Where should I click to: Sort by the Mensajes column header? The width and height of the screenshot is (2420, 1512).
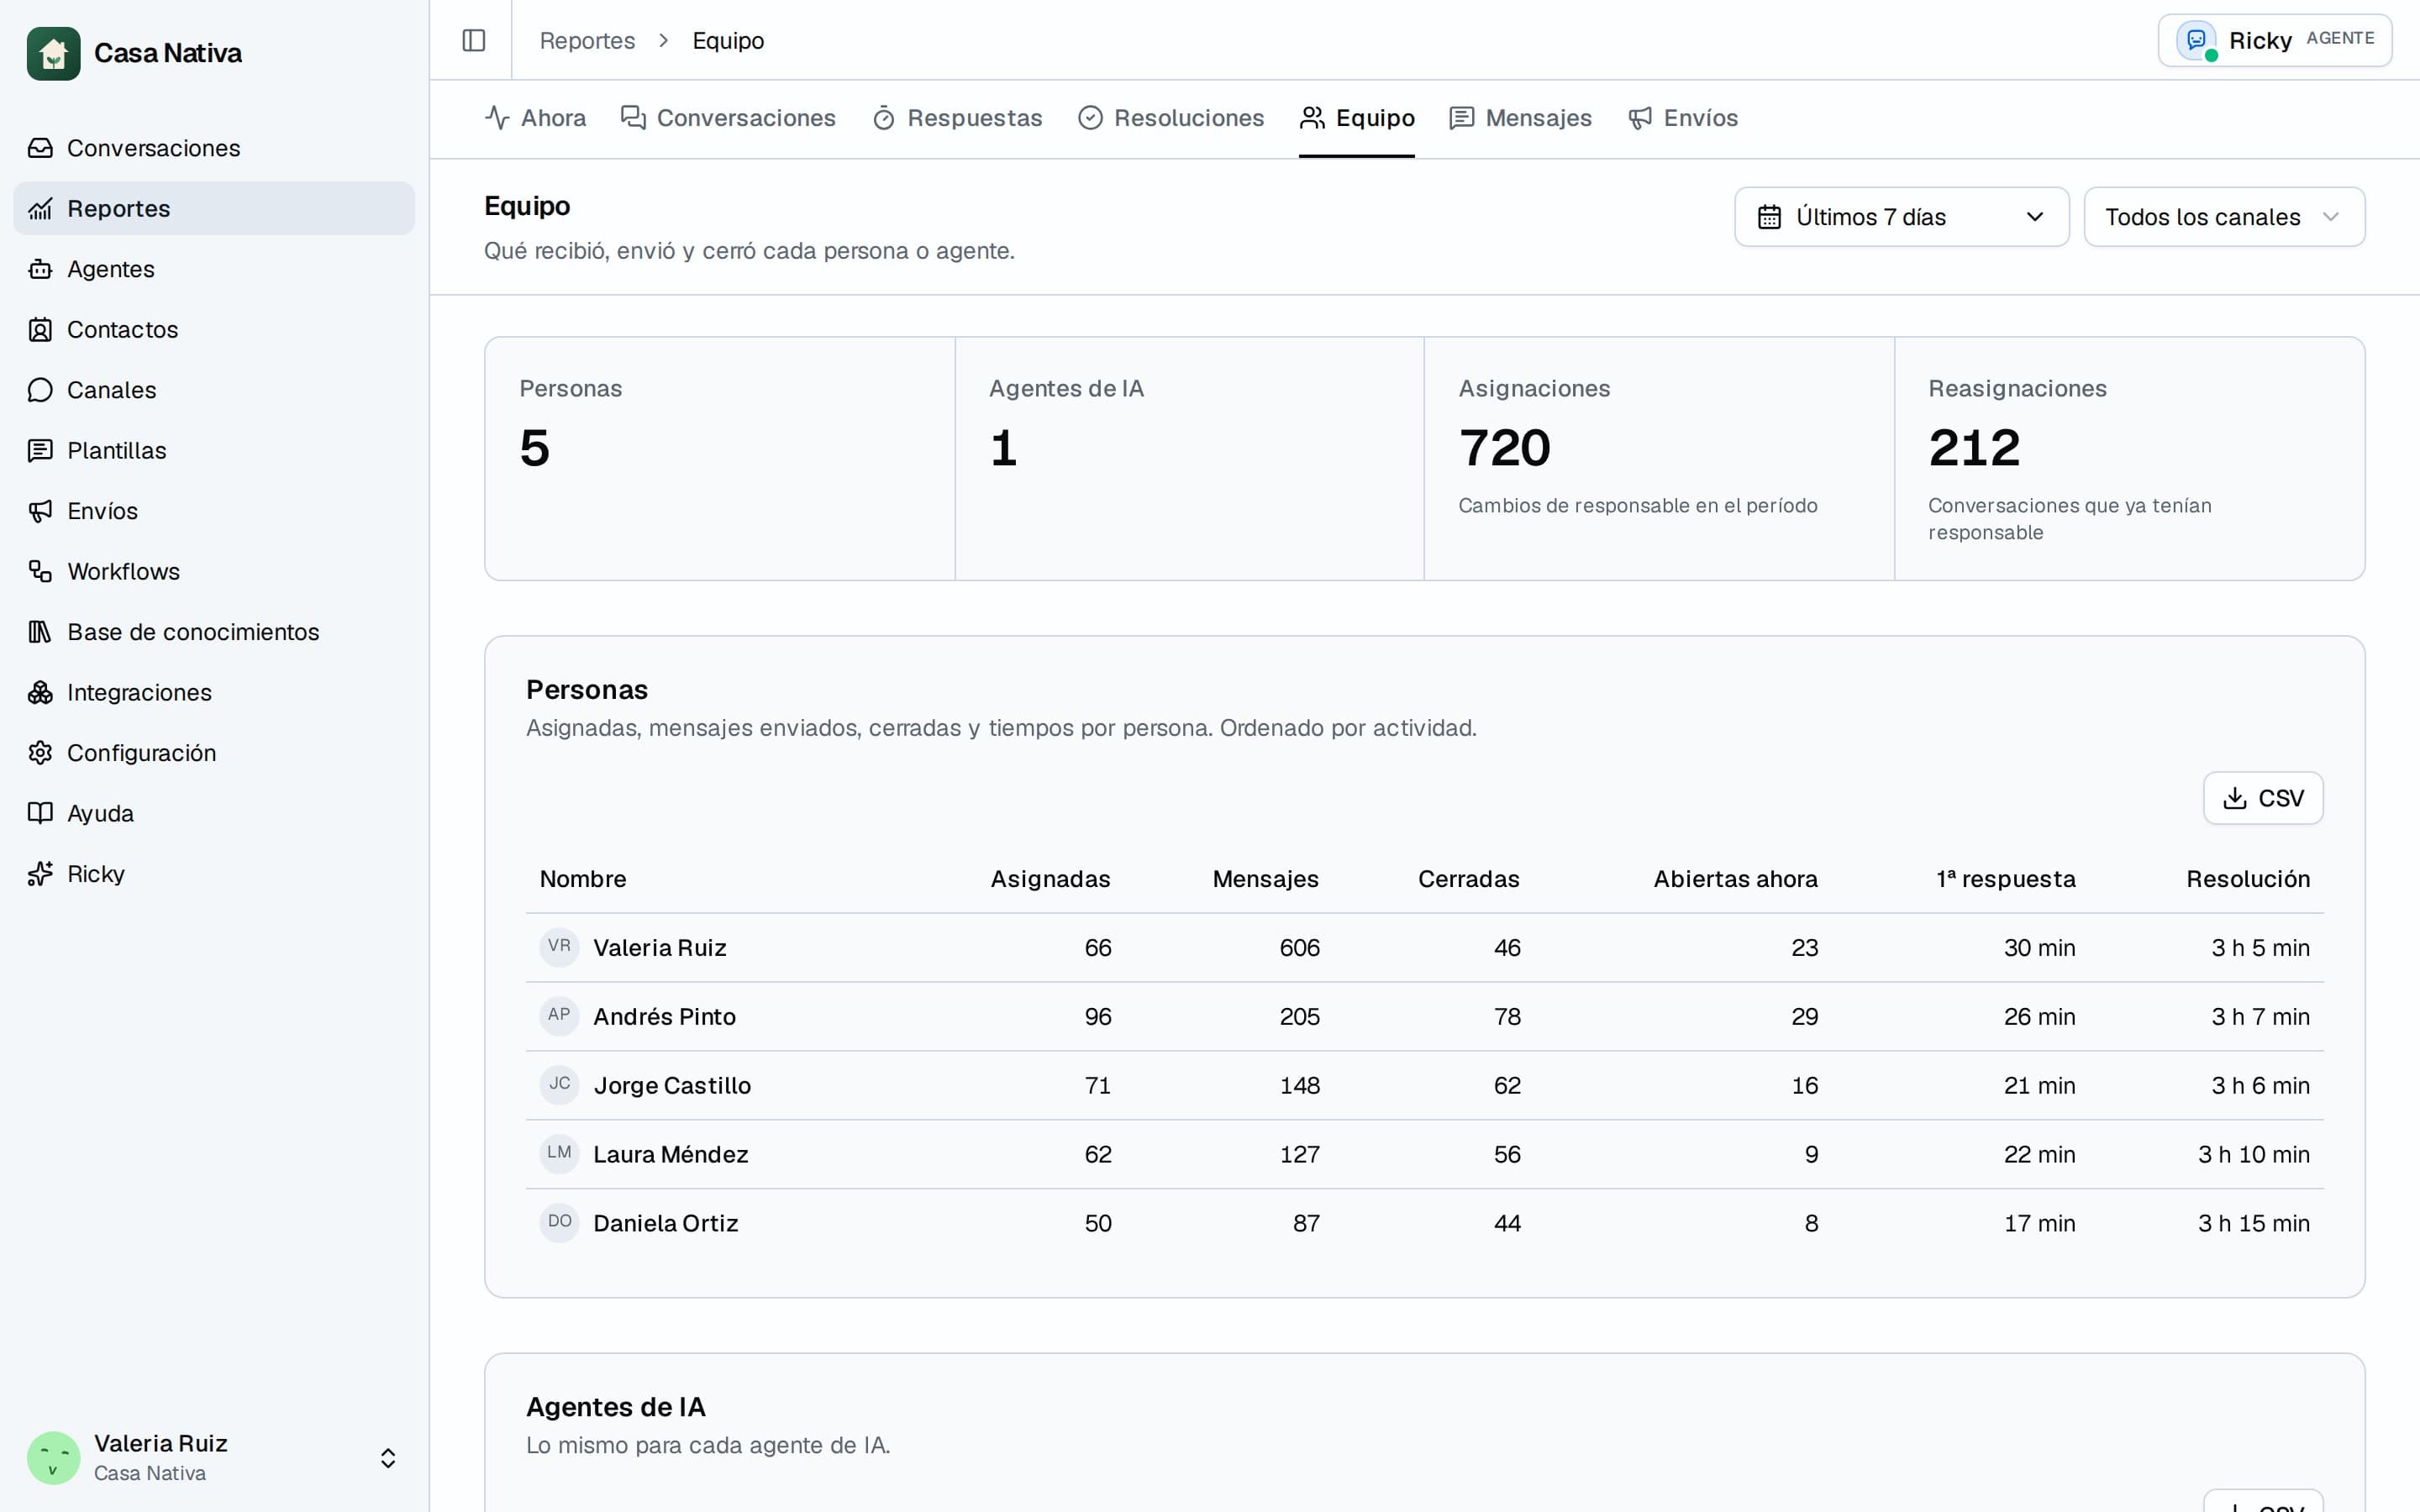coord(1265,879)
